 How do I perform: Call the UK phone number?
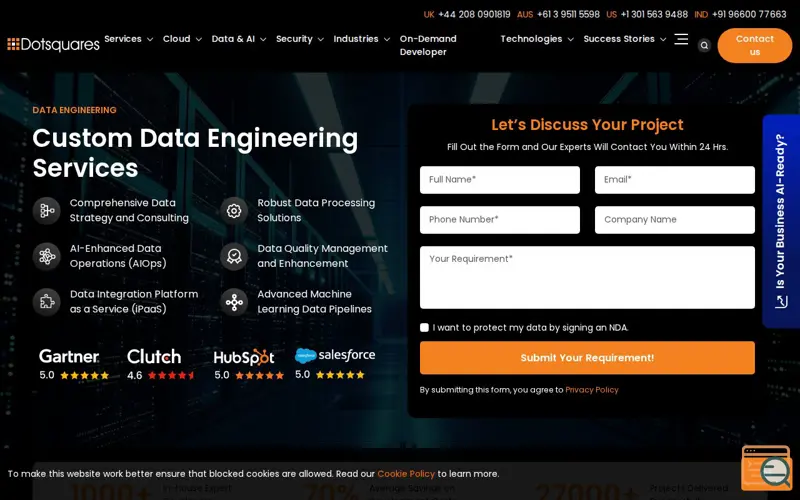click(x=474, y=14)
